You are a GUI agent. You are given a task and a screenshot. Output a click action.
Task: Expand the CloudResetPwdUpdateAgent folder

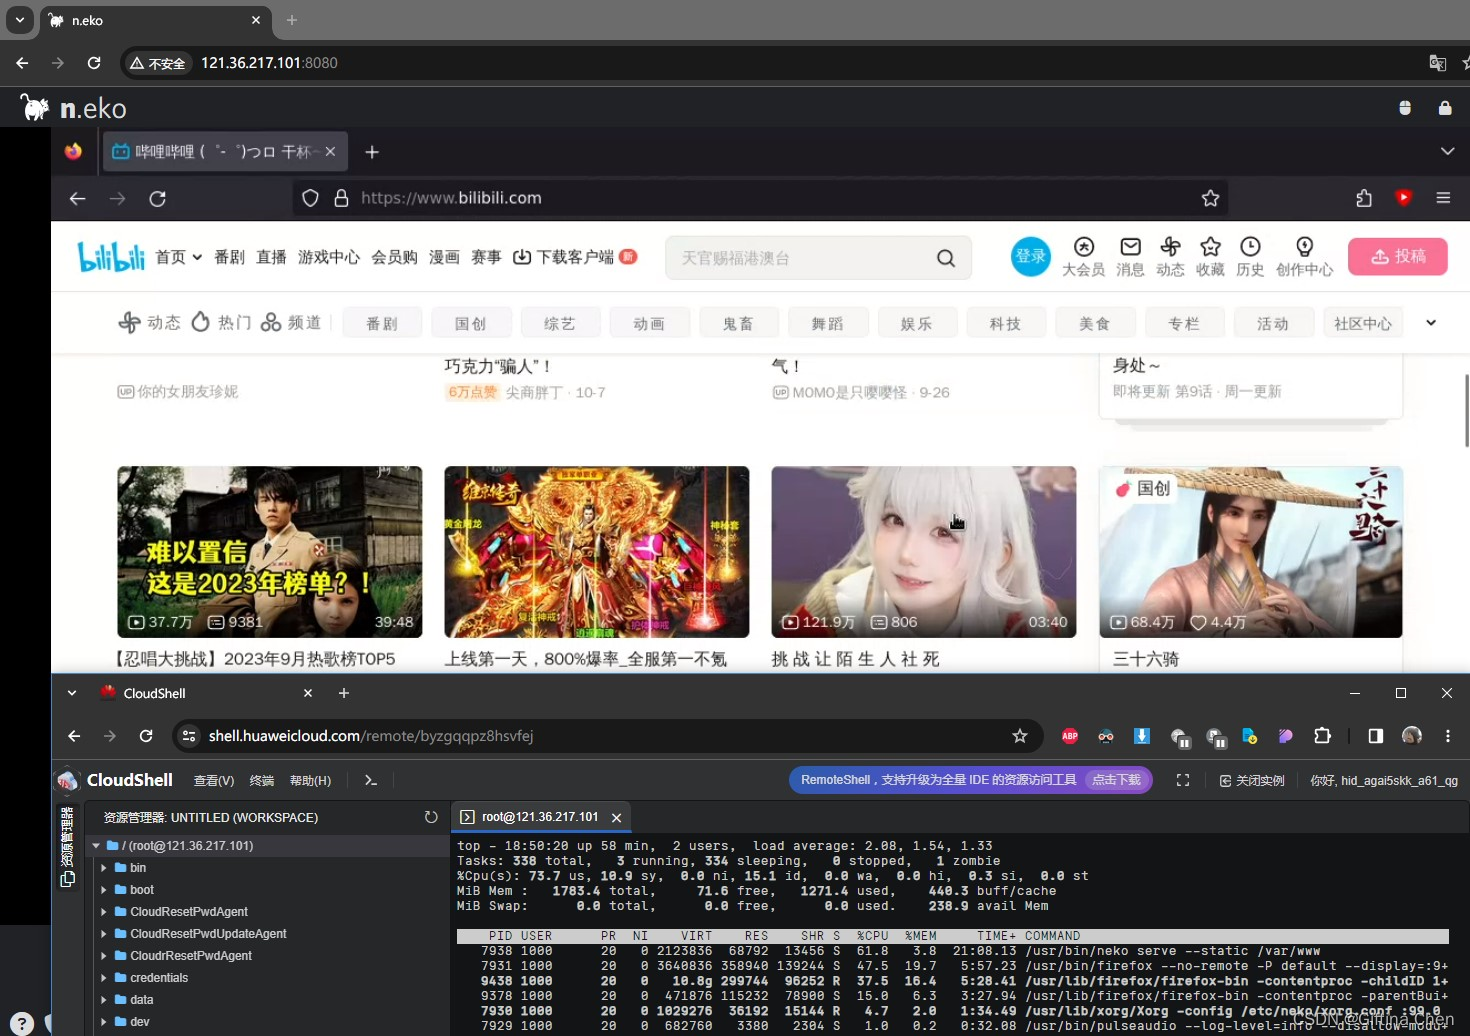103,934
